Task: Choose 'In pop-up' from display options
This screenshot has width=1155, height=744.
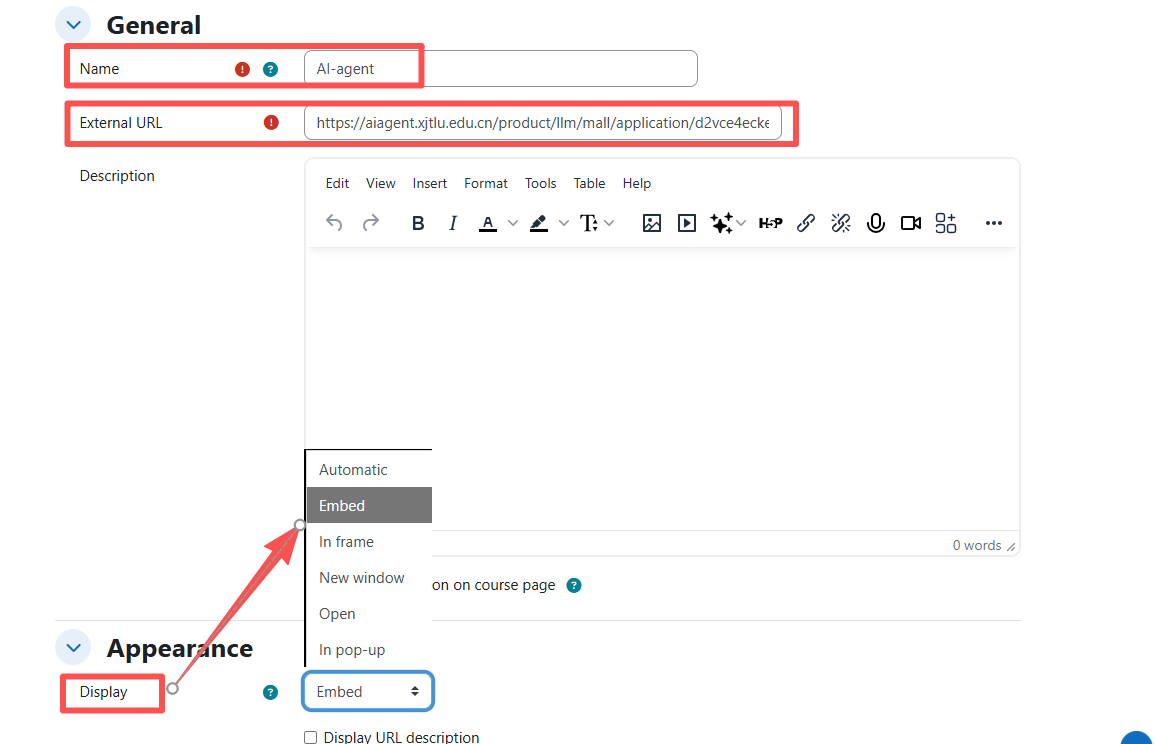Action: [x=352, y=650]
